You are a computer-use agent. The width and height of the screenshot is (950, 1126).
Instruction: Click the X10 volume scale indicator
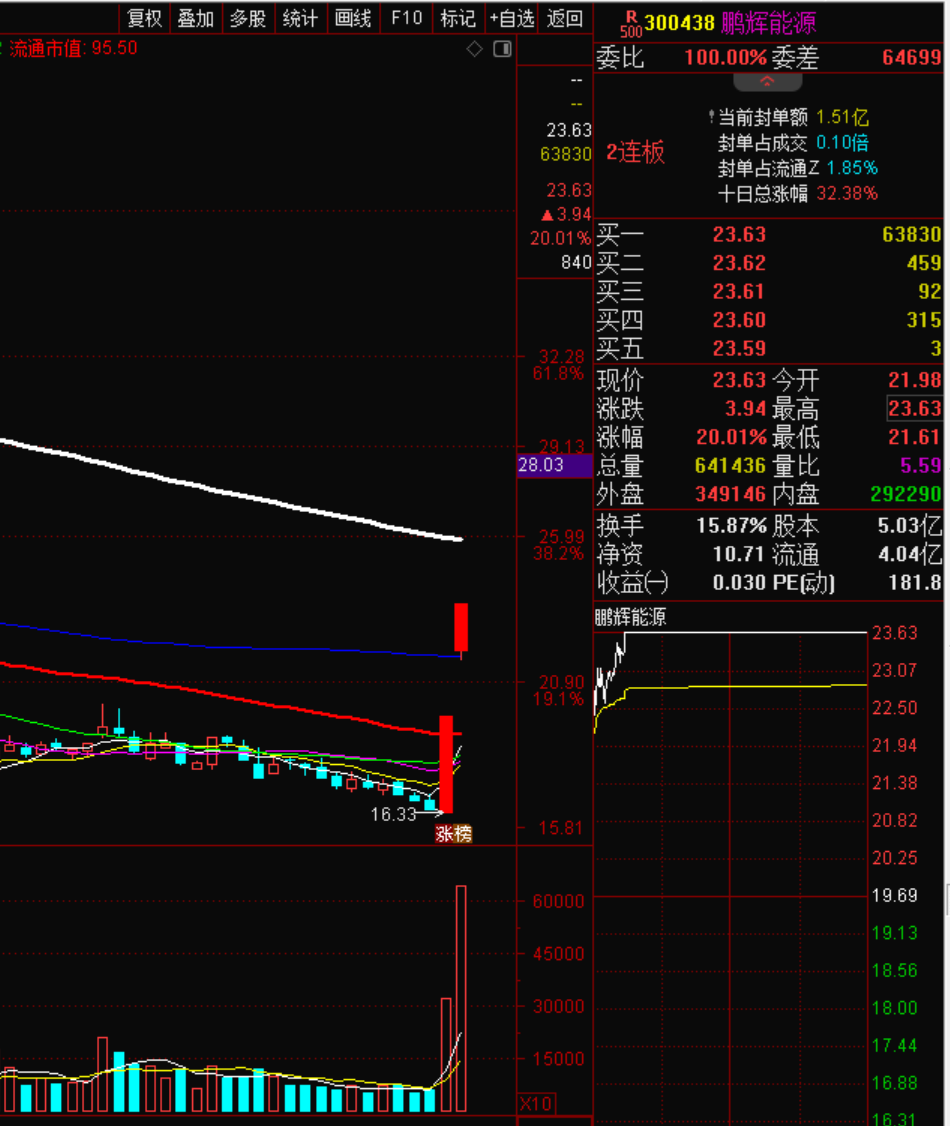(x=536, y=1103)
